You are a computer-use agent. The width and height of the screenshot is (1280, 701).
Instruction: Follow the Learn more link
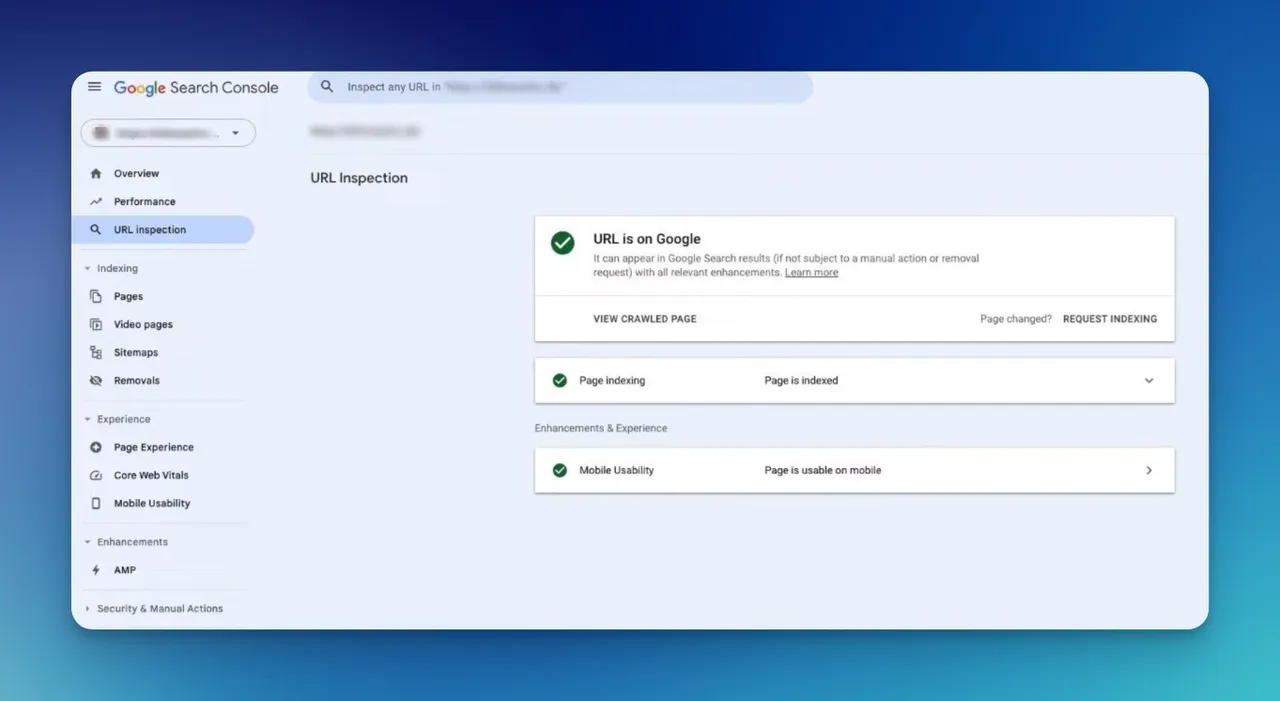pos(811,273)
